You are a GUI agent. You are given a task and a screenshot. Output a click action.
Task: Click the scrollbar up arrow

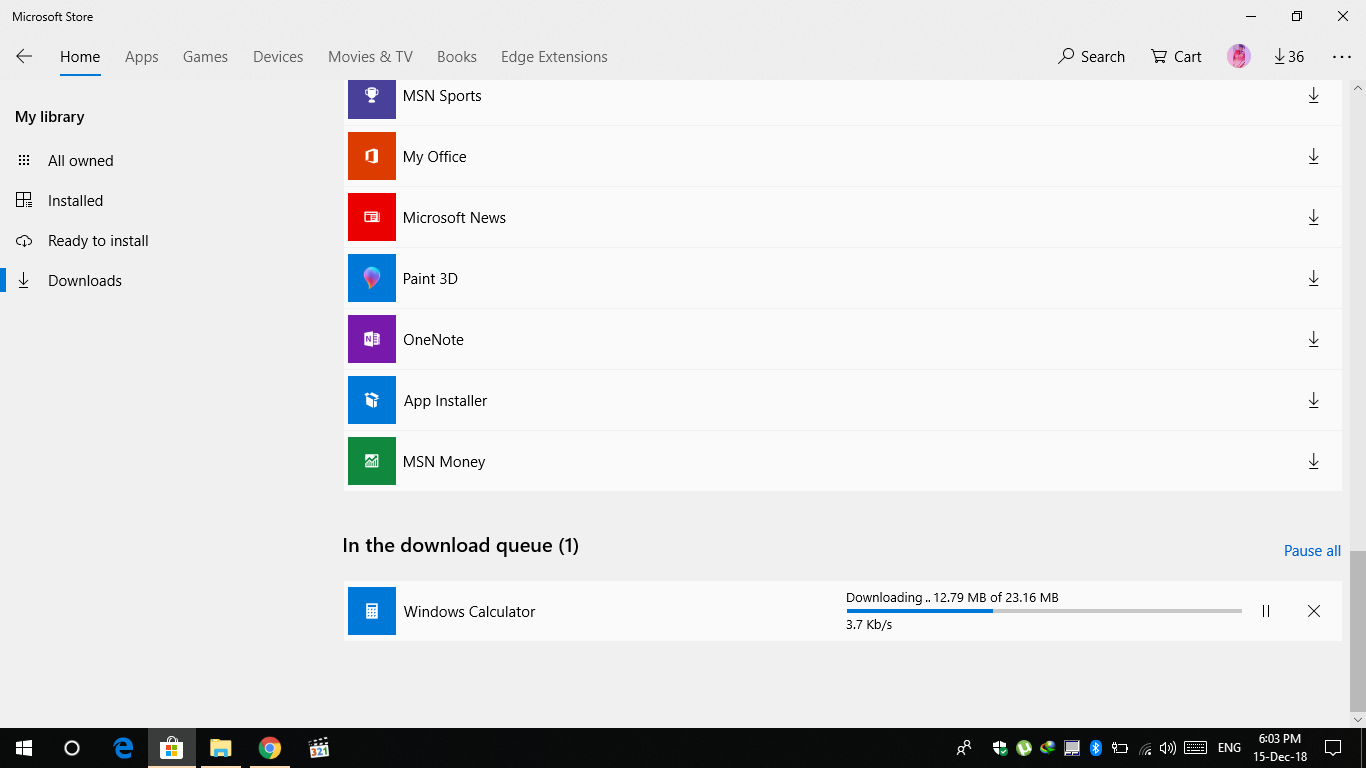tap(1357, 88)
